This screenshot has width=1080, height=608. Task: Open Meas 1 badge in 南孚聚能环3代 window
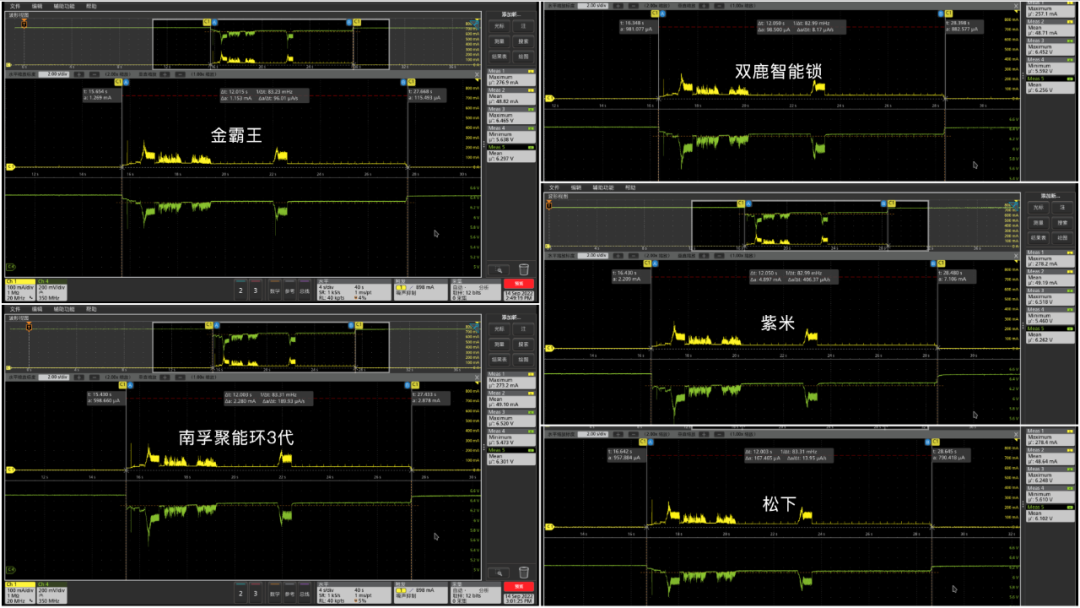511,380
